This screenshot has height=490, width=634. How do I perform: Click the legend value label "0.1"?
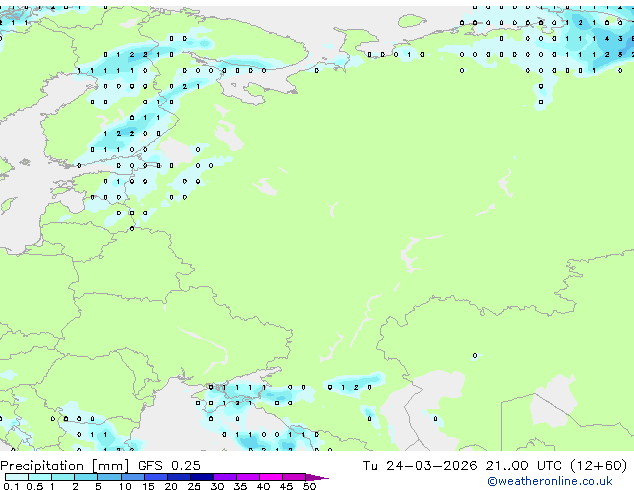[11, 486]
